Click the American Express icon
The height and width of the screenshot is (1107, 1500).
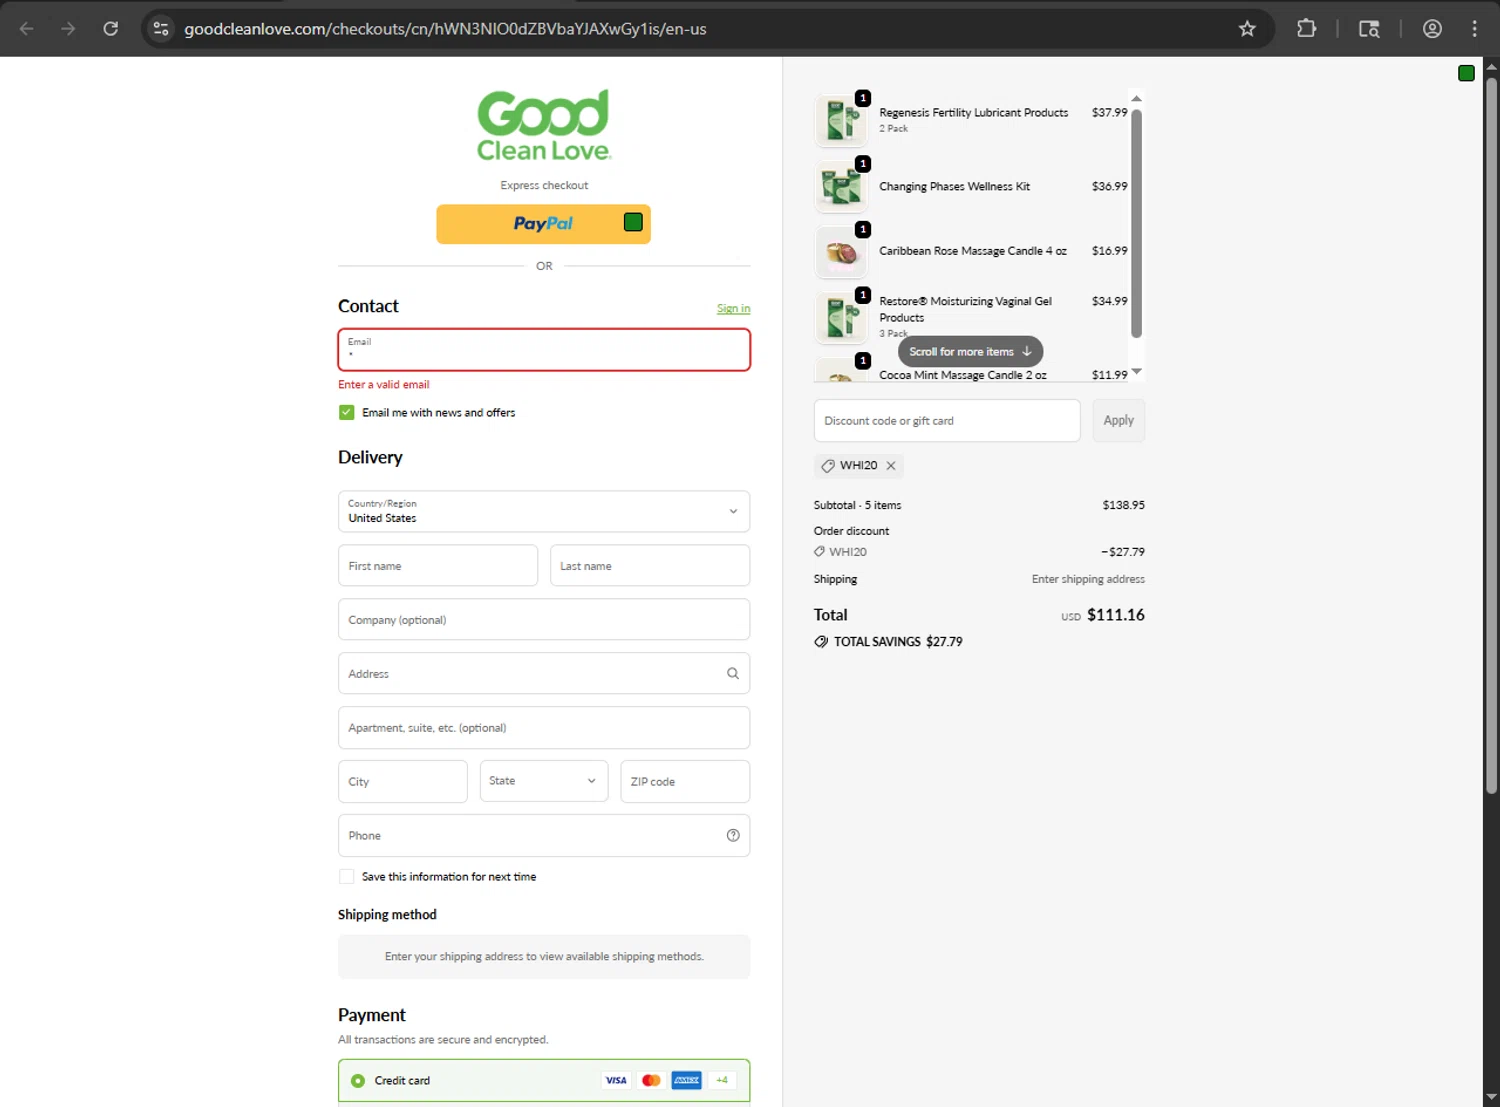coord(686,1080)
